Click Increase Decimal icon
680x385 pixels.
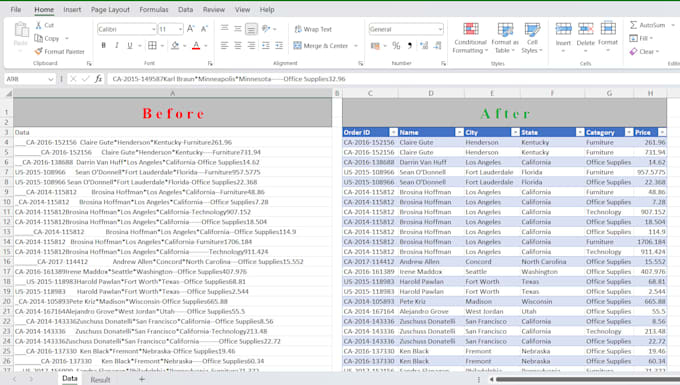click(x=424, y=45)
